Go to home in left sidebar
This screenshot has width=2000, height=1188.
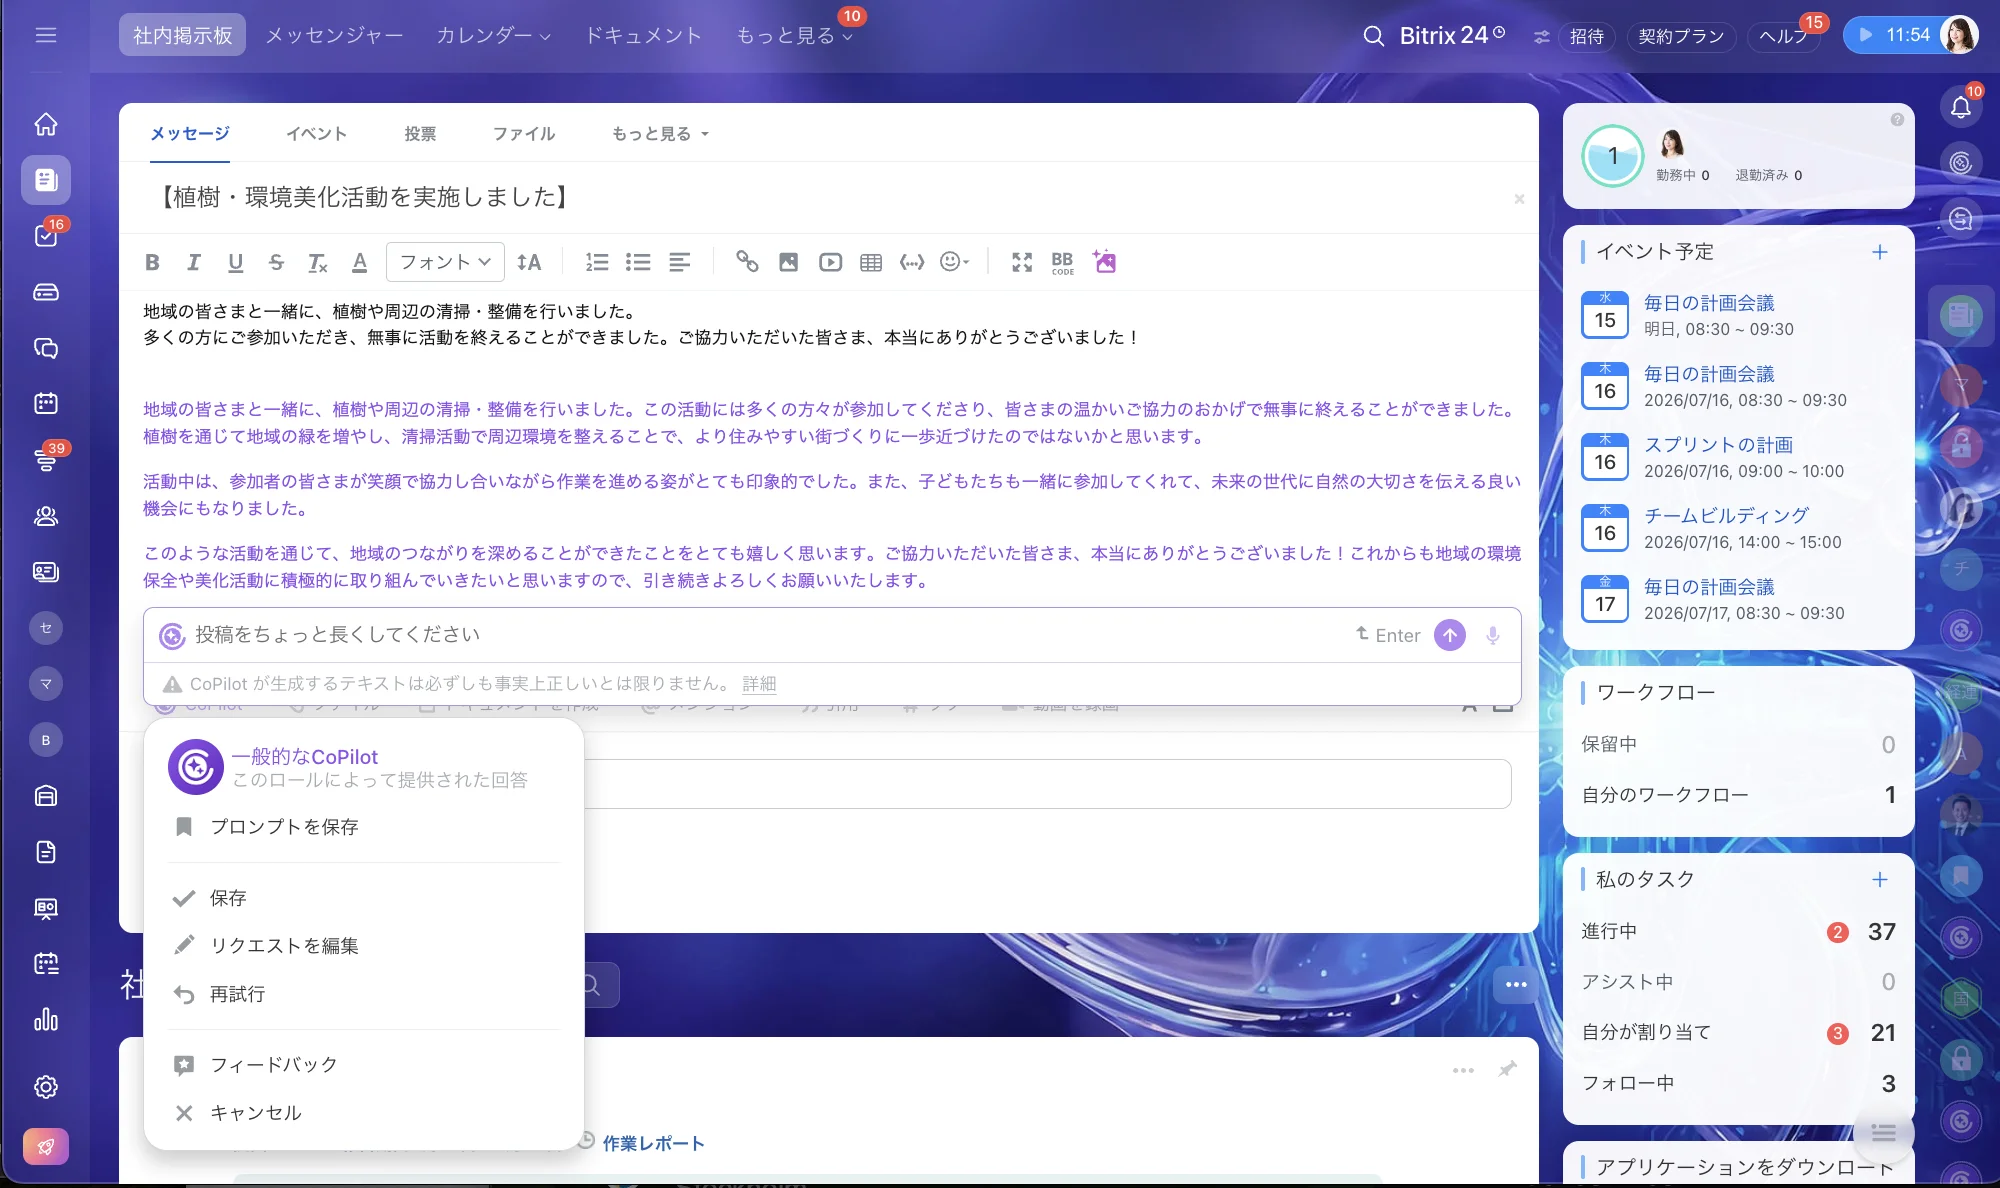click(x=46, y=124)
